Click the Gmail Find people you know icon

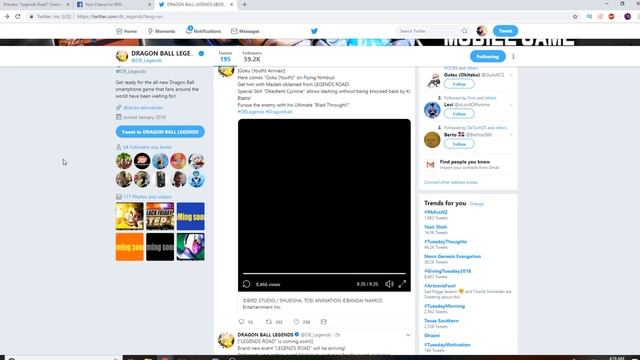click(x=430, y=164)
